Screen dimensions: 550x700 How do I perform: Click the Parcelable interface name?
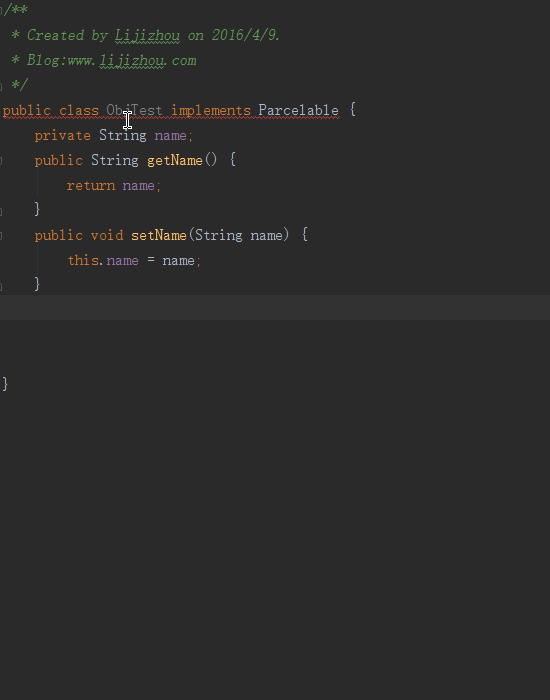click(298, 110)
